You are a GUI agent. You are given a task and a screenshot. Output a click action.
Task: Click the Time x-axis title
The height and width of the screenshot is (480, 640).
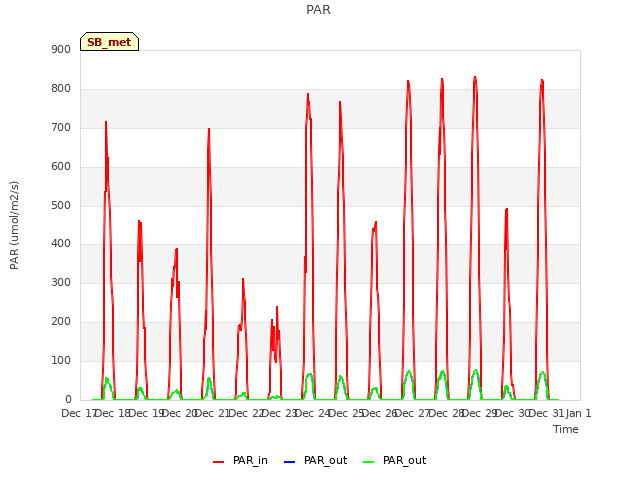(x=566, y=429)
